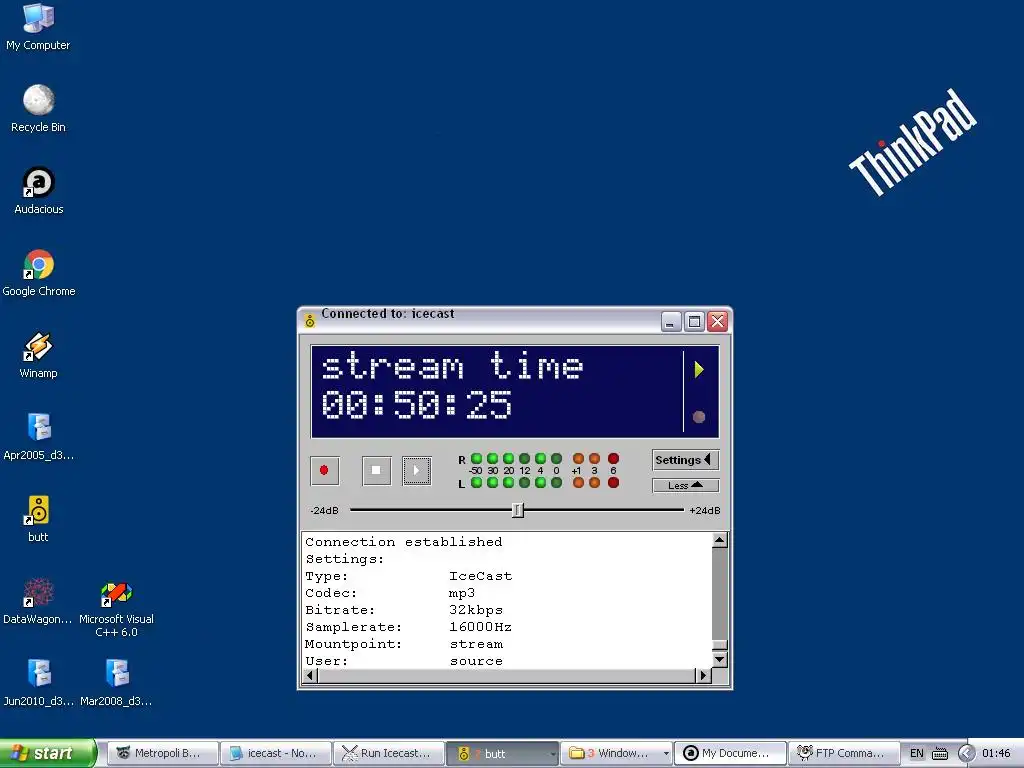
Task: Click the on-screen keyboard tray icon
Action: tap(940, 753)
